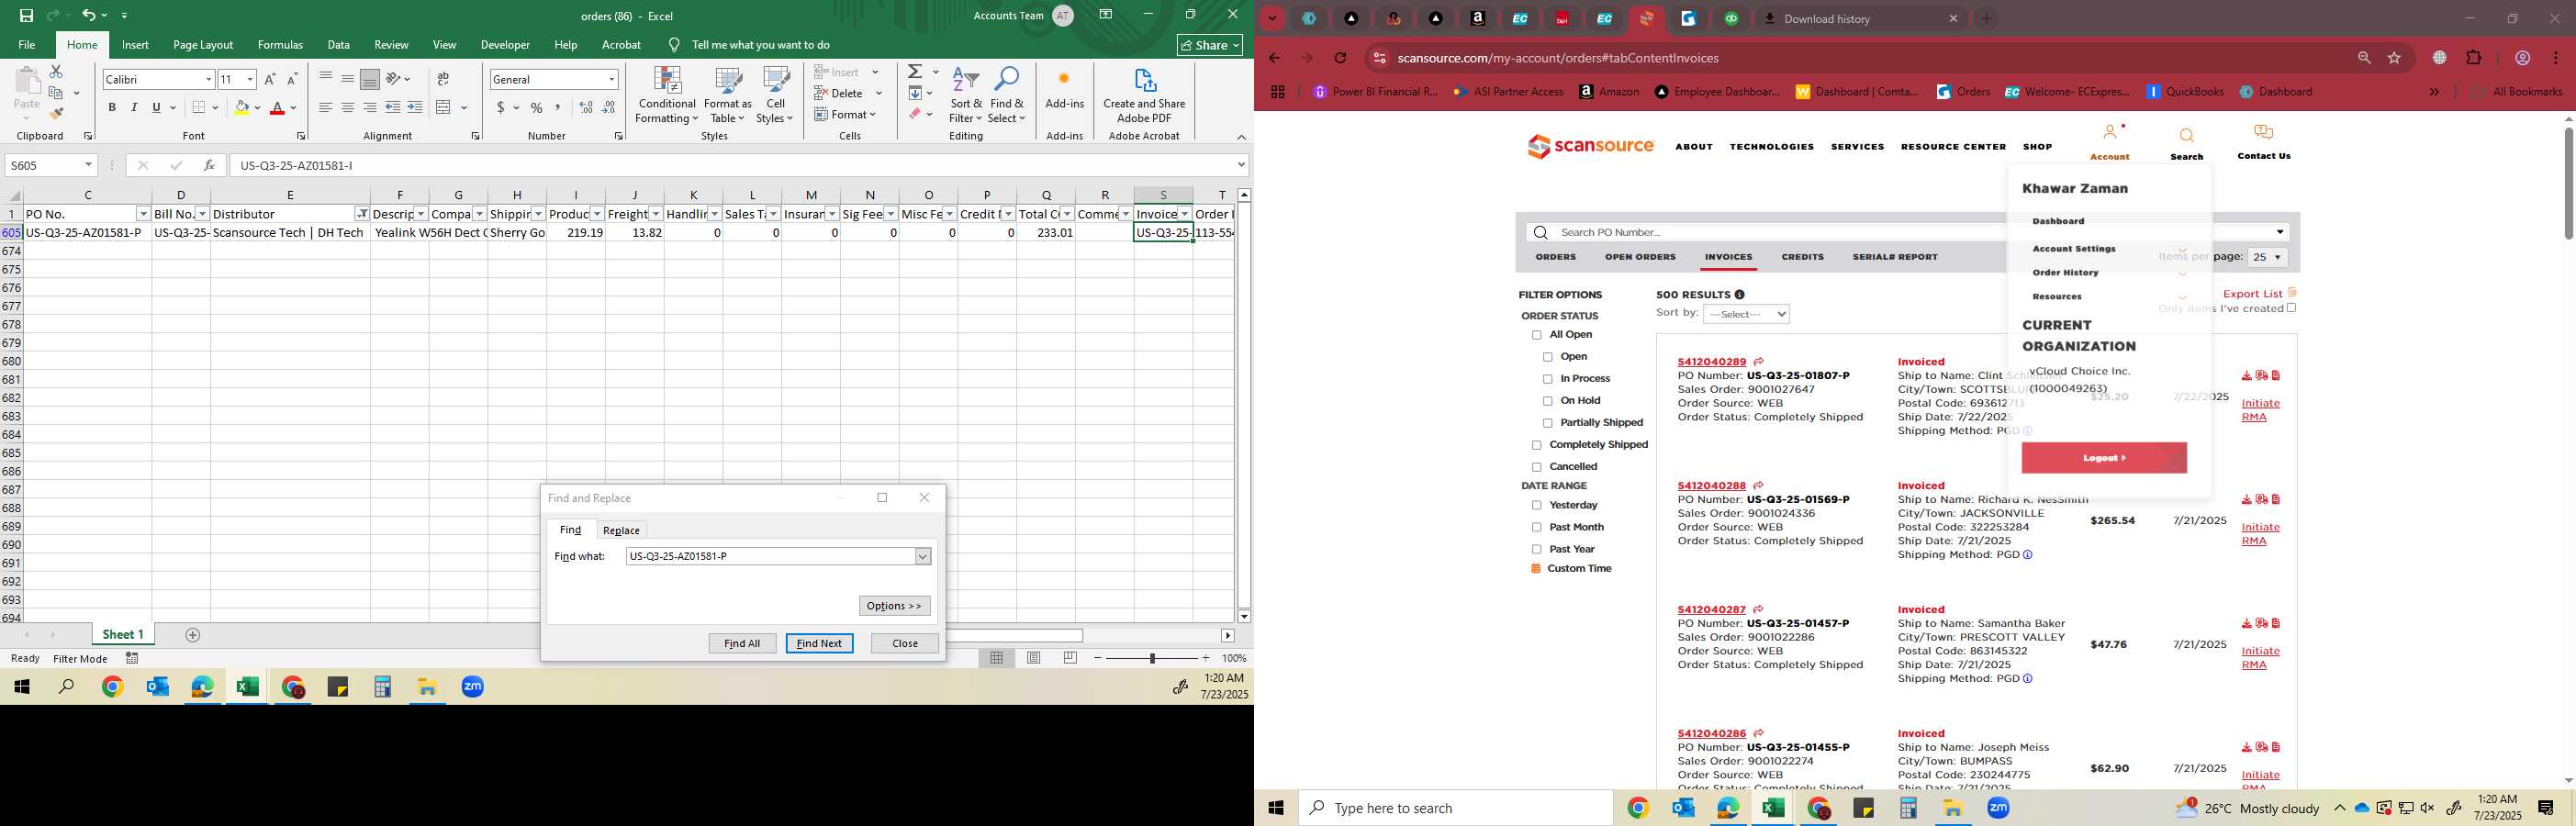Open the font size dropdown
The width and height of the screenshot is (2576, 826).
coord(250,79)
